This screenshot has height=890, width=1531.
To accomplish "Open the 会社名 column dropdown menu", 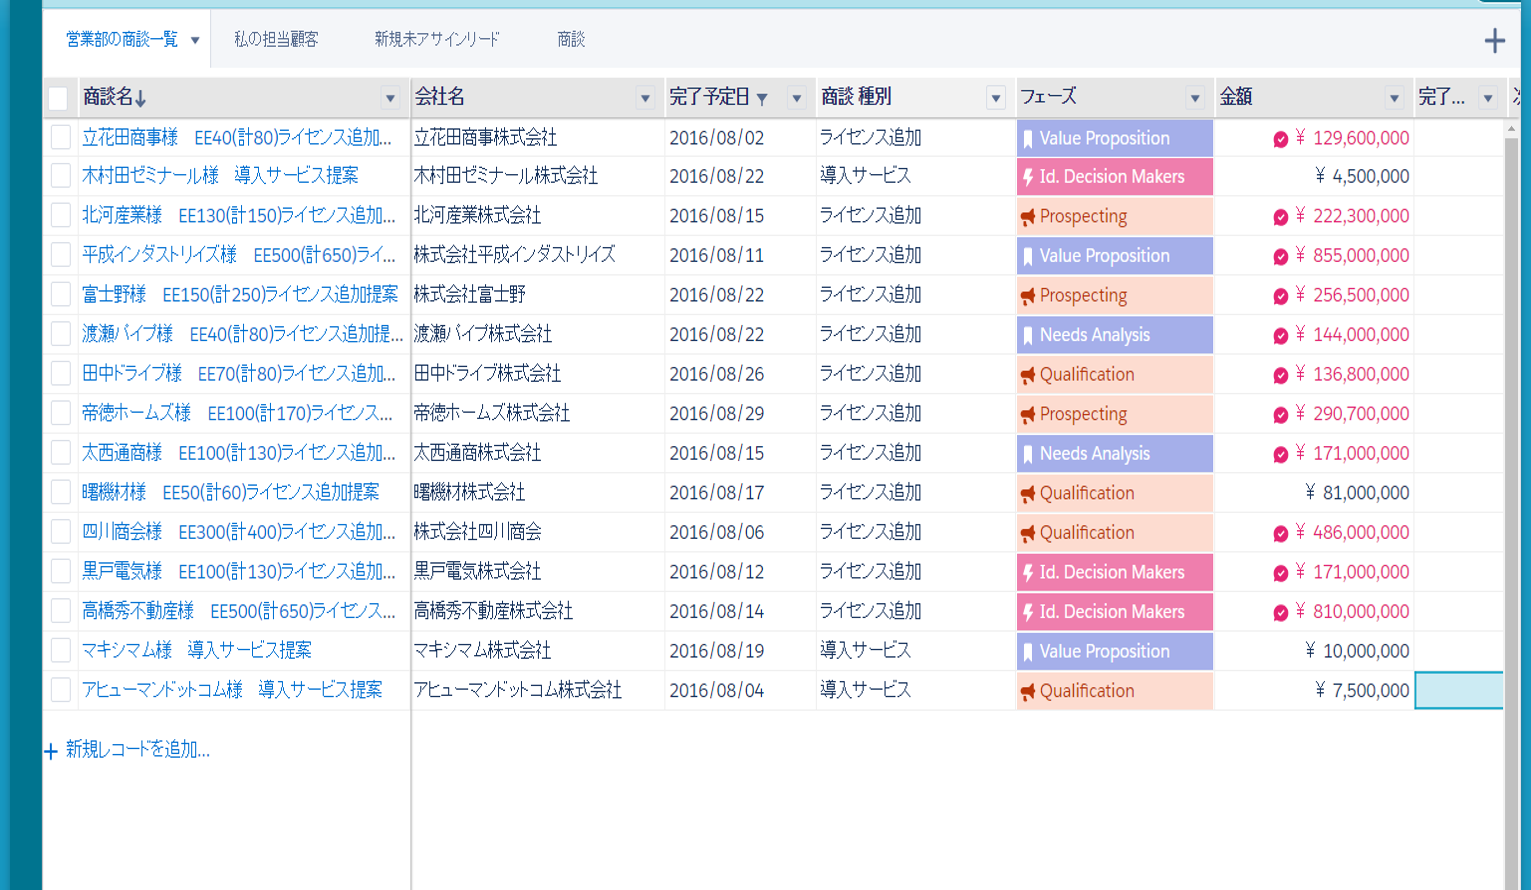I will click(645, 97).
